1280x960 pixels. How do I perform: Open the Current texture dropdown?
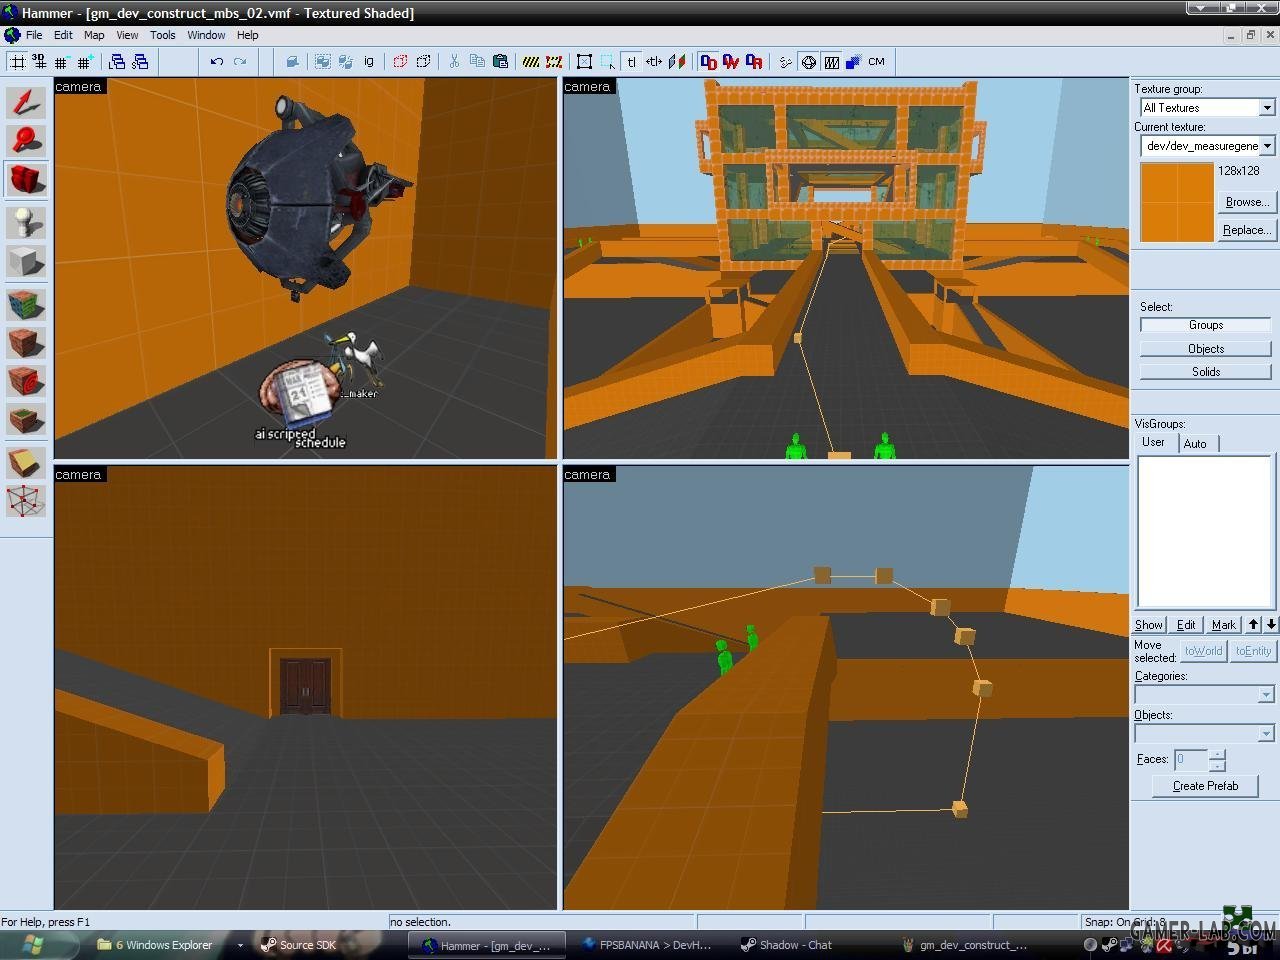click(1267, 146)
